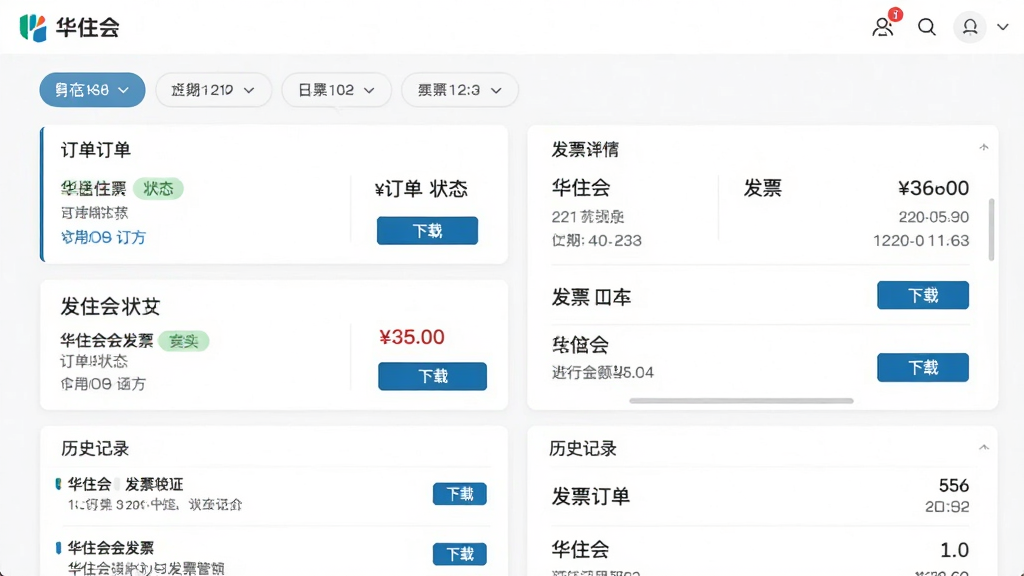The height and width of the screenshot is (576, 1024).
Task: Click the ¥35.00 red amount
Action: [411, 337]
